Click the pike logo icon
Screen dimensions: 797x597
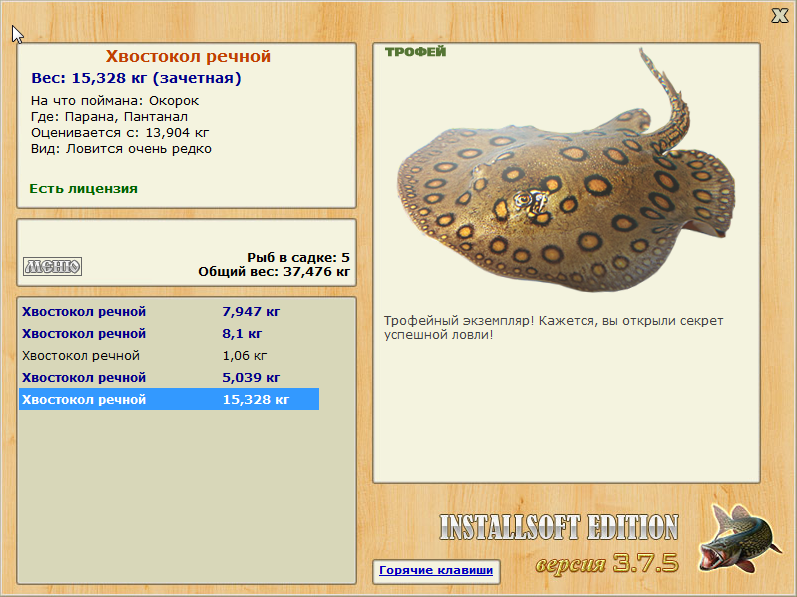click(x=740, y=537)
